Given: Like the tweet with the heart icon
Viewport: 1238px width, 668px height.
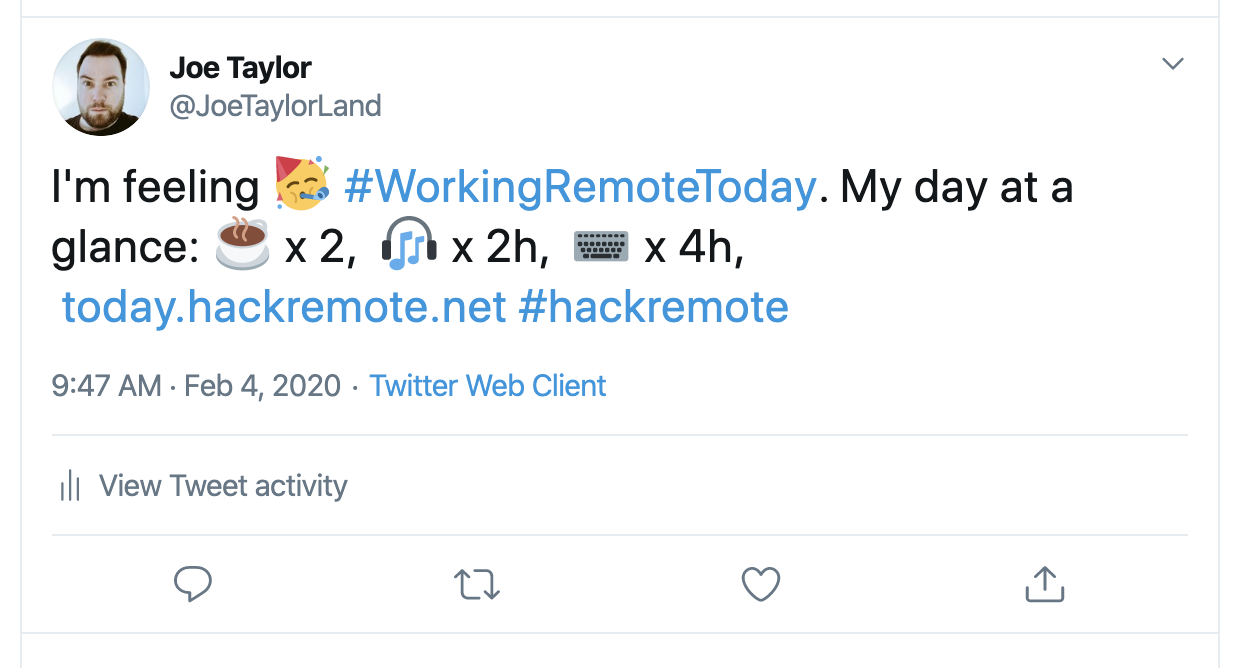Looking at the screenshot, I should click(x=760, y=584).
